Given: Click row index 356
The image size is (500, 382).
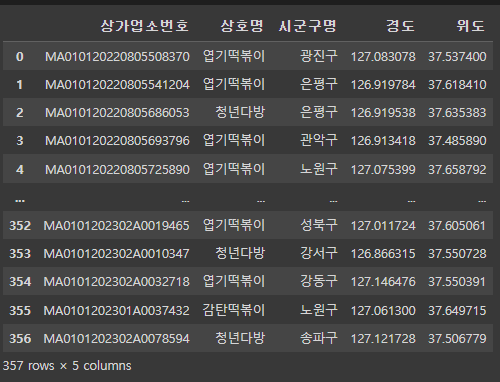Looking at the screenshot, I should click(20, 339).
